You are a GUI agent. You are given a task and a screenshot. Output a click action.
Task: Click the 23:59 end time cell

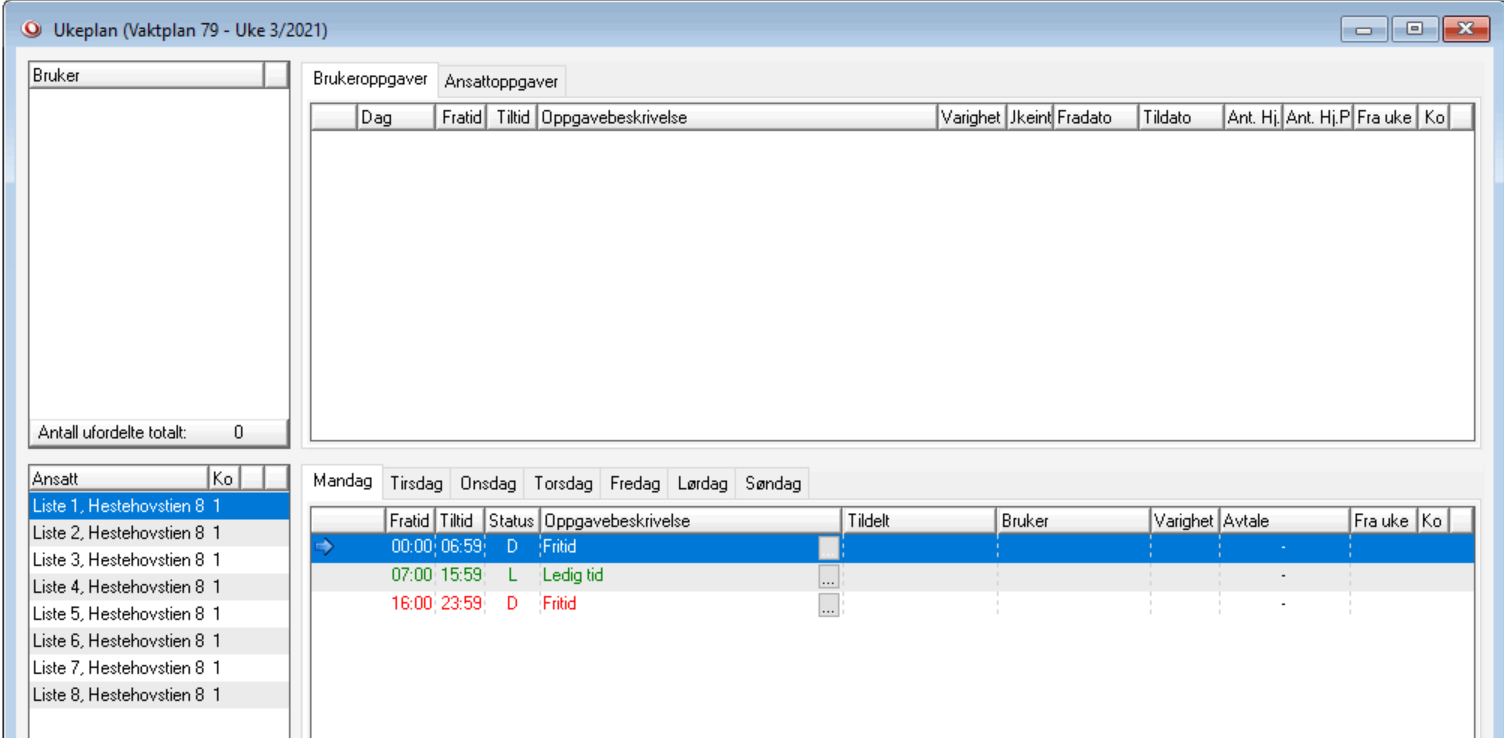tap(461, 604)
